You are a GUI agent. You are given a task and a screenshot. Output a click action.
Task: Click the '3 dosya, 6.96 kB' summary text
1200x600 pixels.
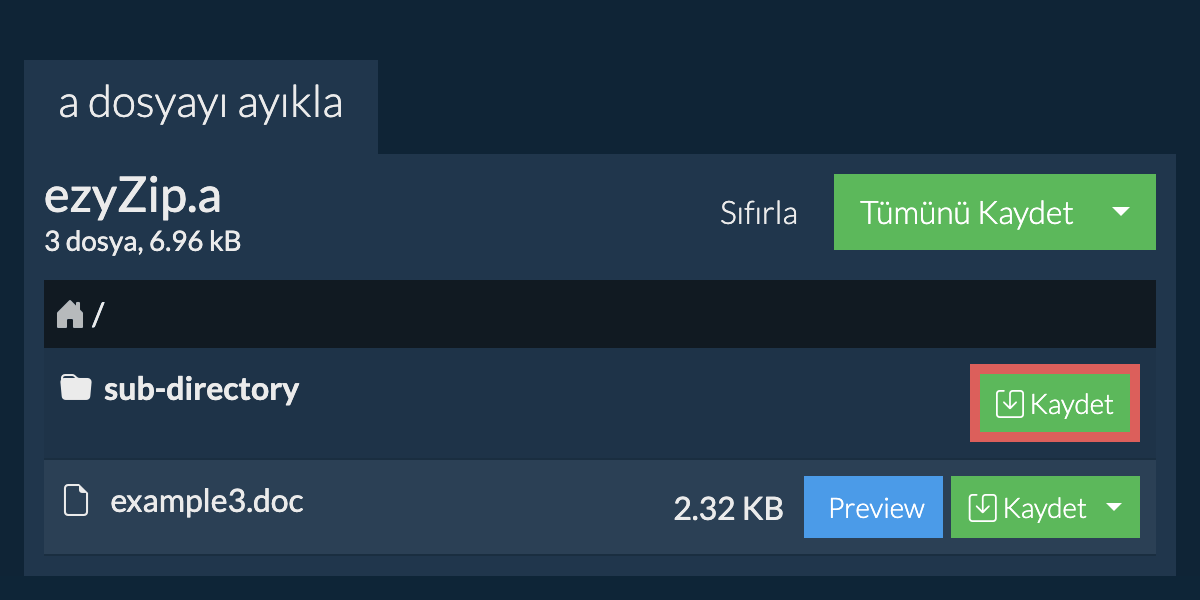click(x=142, y=242)
